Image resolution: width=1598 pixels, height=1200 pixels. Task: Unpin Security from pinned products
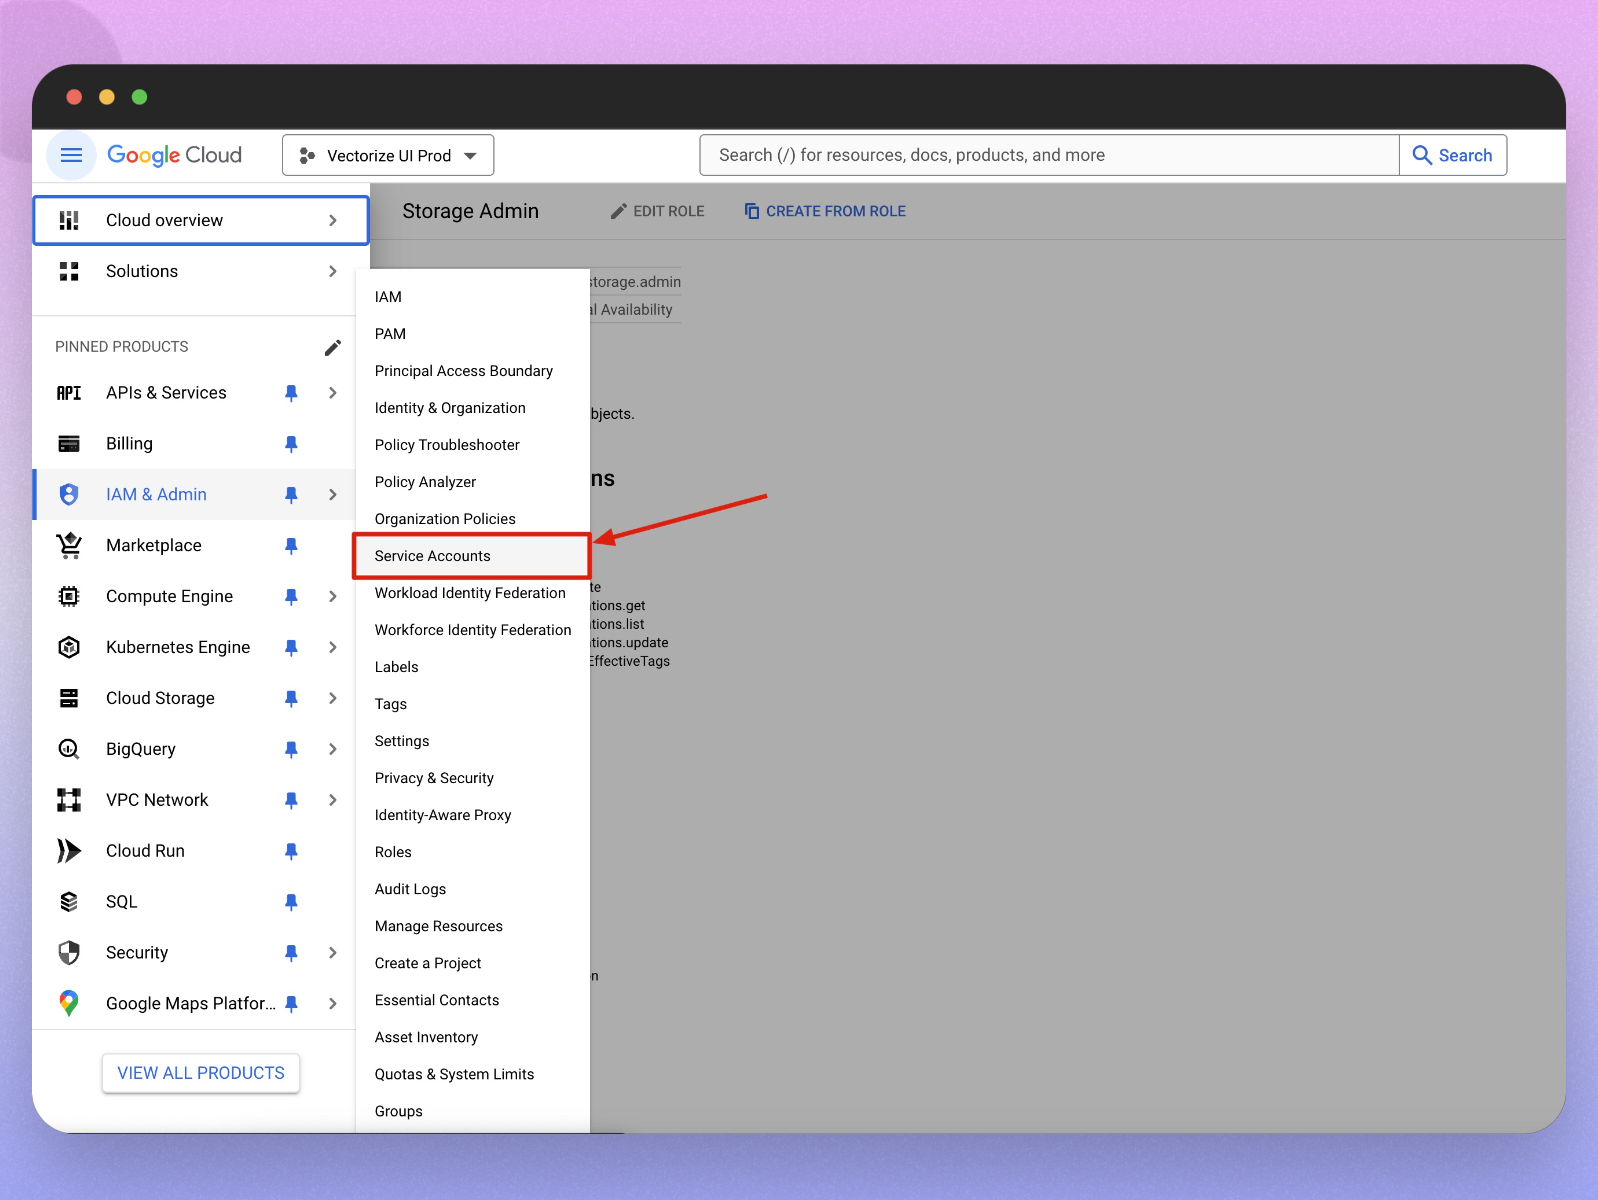pyautogui.click(x=291, y=953)
